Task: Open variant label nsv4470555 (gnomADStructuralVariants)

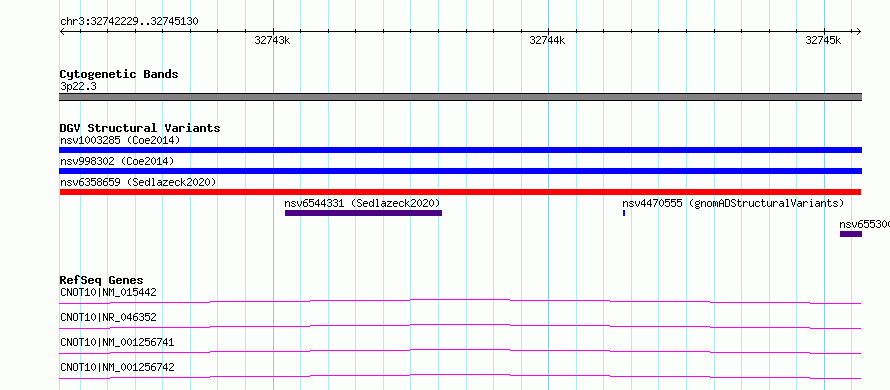Action: (x=733, y=203)
